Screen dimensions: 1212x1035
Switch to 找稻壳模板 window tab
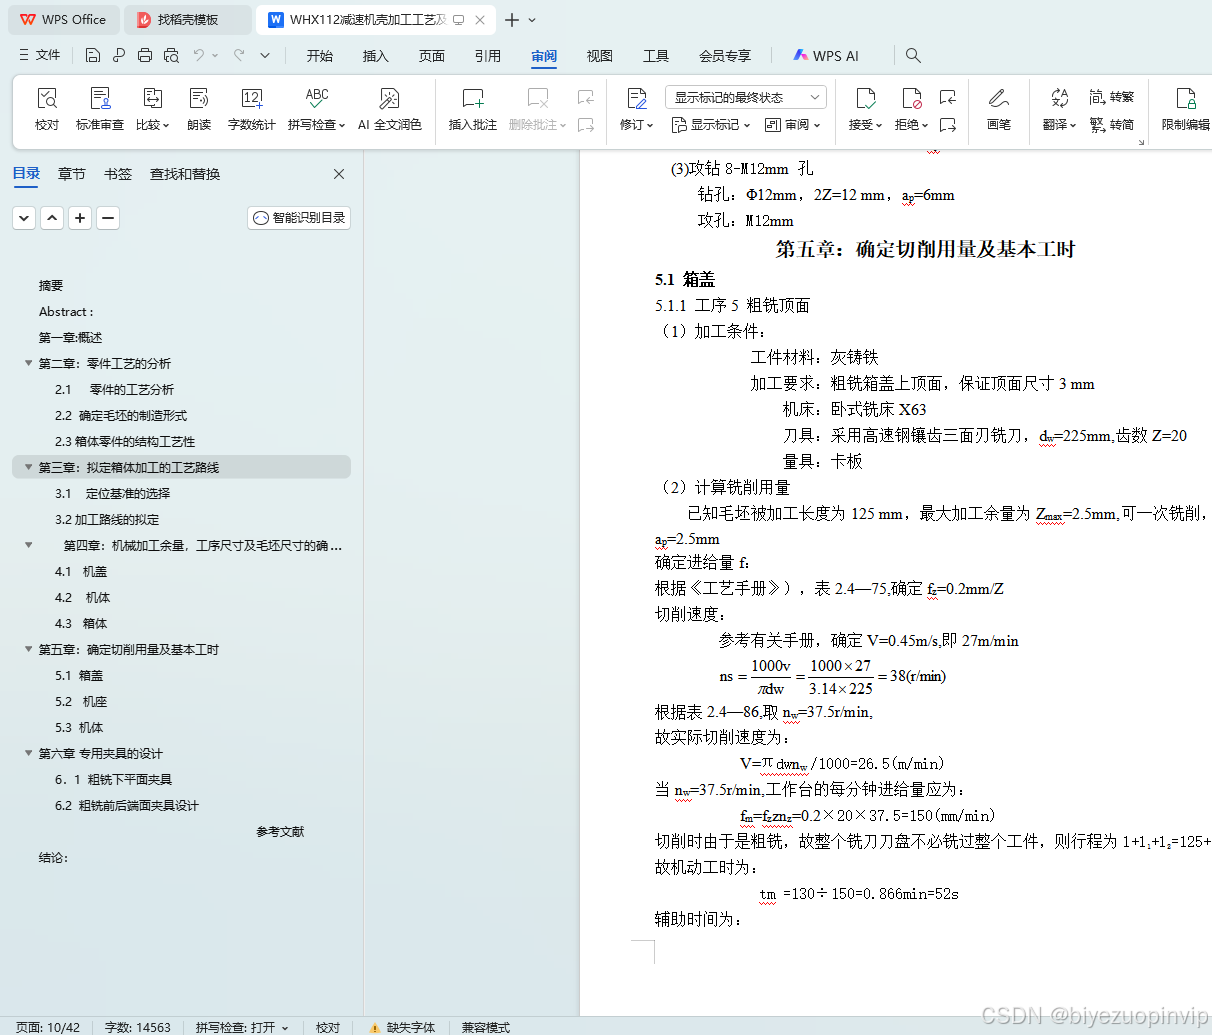point(188,20)
